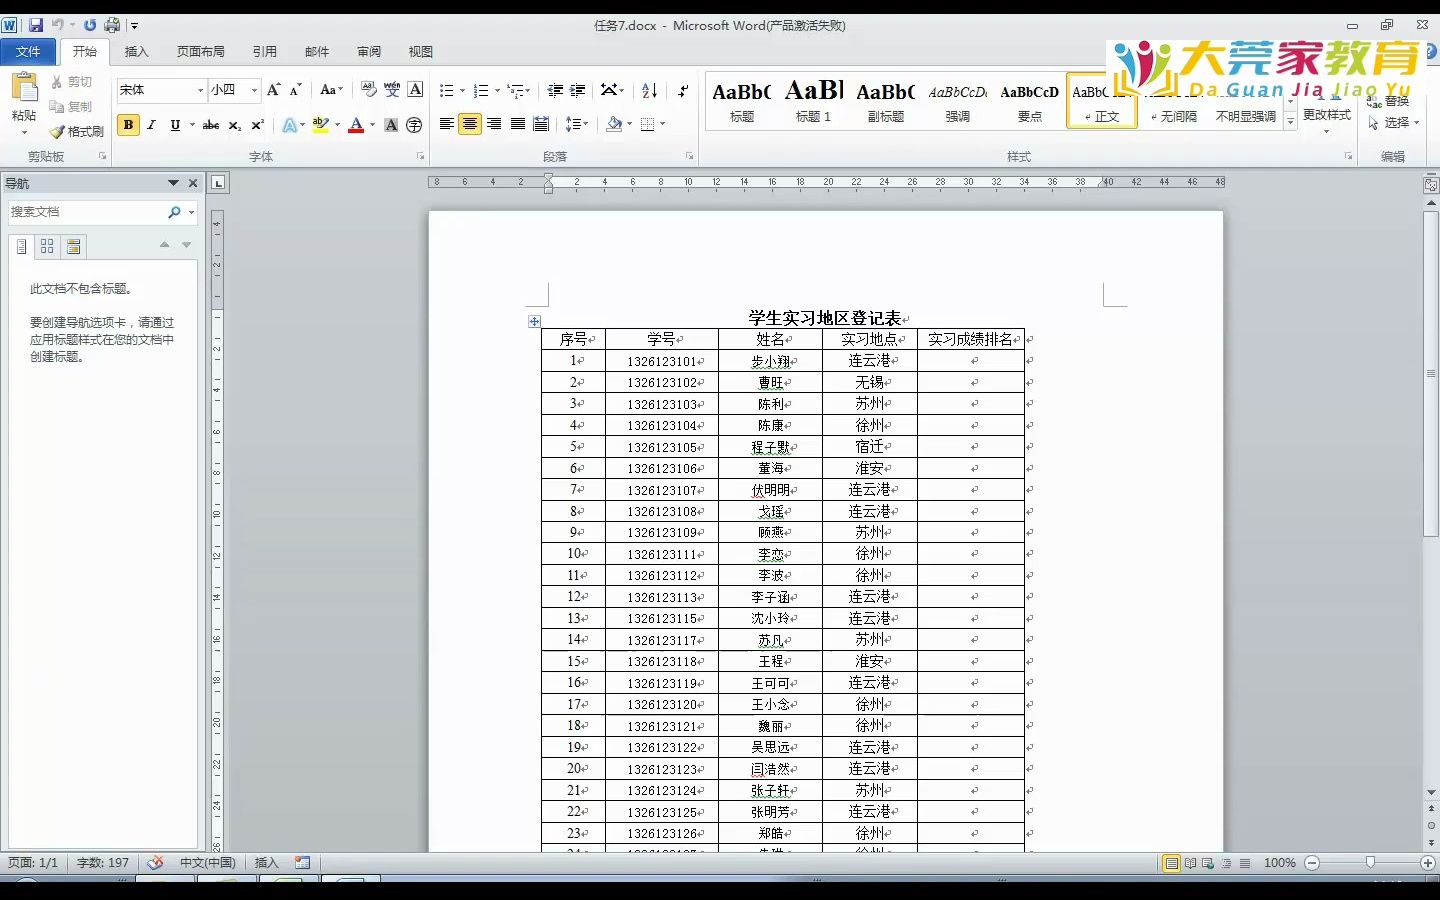1440x900 pixels.
Task: Click the vertical scrollbar thumb
Action: (1431, 374)
